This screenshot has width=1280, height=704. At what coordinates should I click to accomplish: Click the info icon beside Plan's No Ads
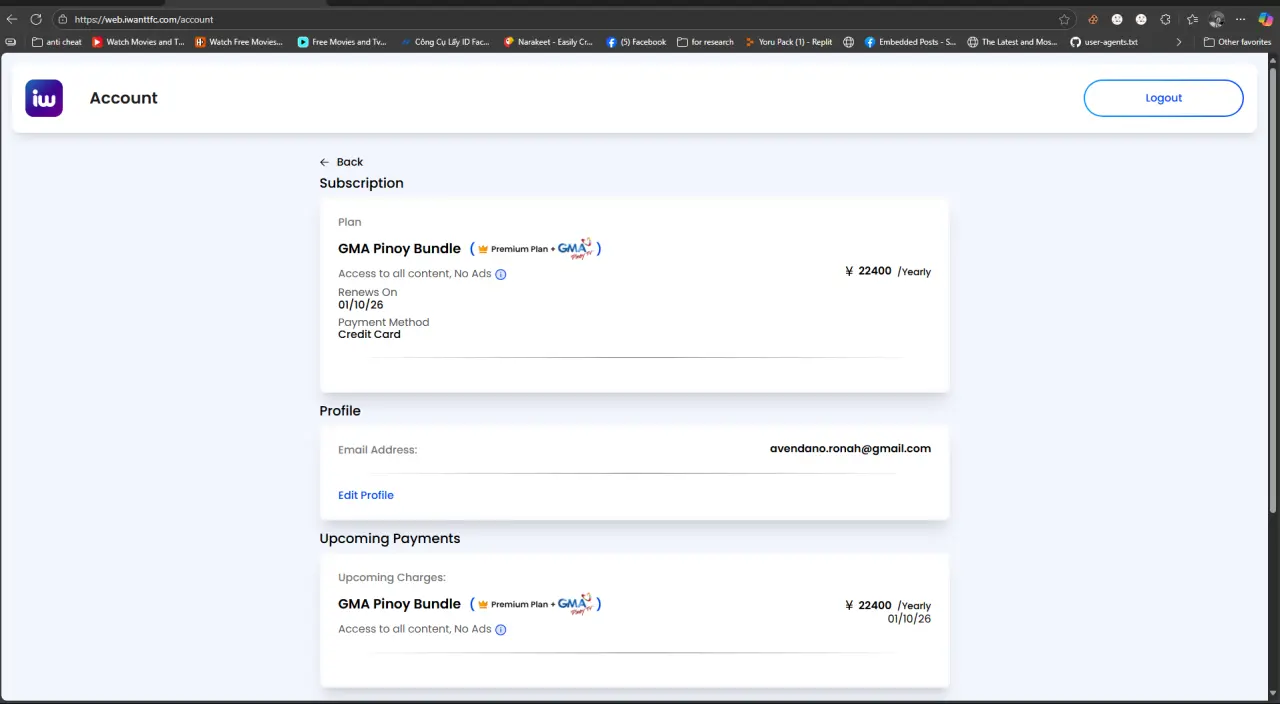(x=501, y=274)
